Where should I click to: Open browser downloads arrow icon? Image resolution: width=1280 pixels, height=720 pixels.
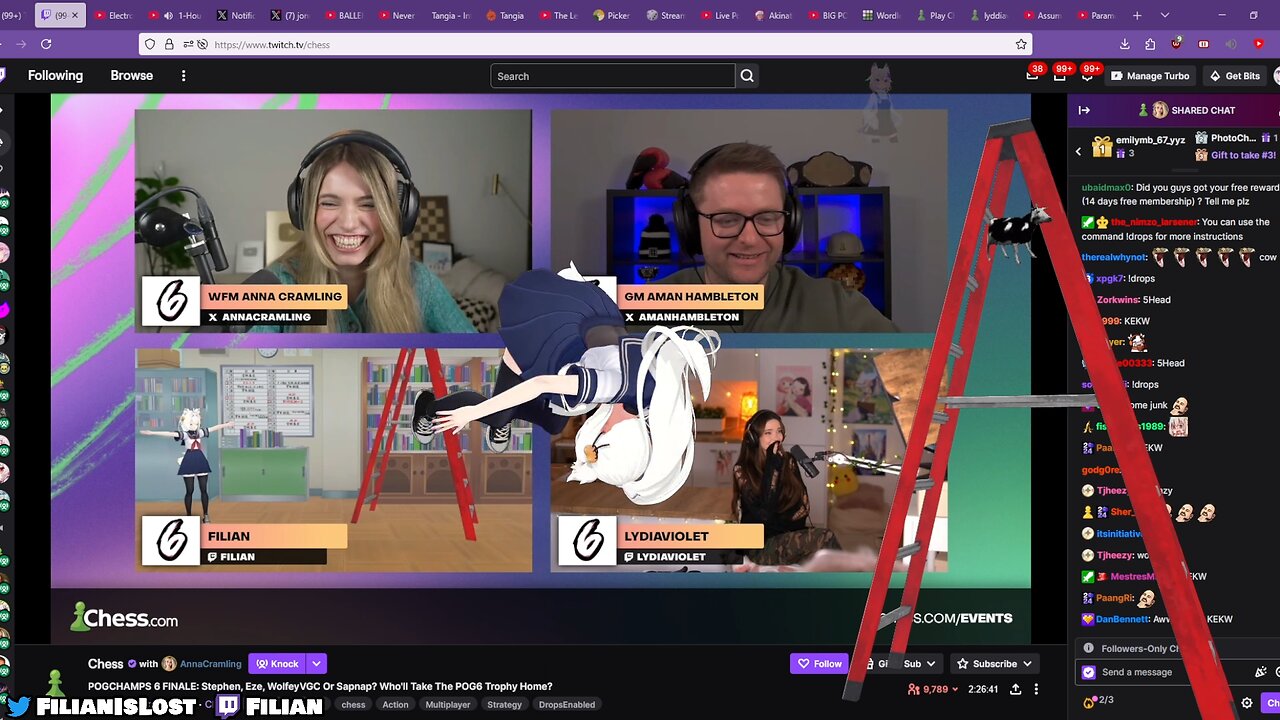coord(1124,44)
